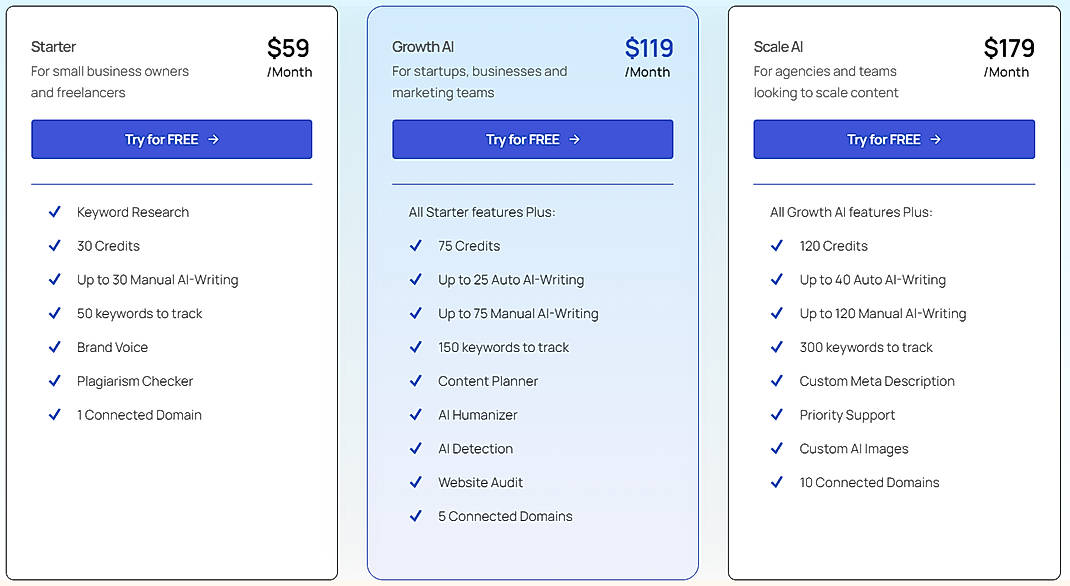
Task: Click the Starter plan heading
Action: click(x=53, y=47)
